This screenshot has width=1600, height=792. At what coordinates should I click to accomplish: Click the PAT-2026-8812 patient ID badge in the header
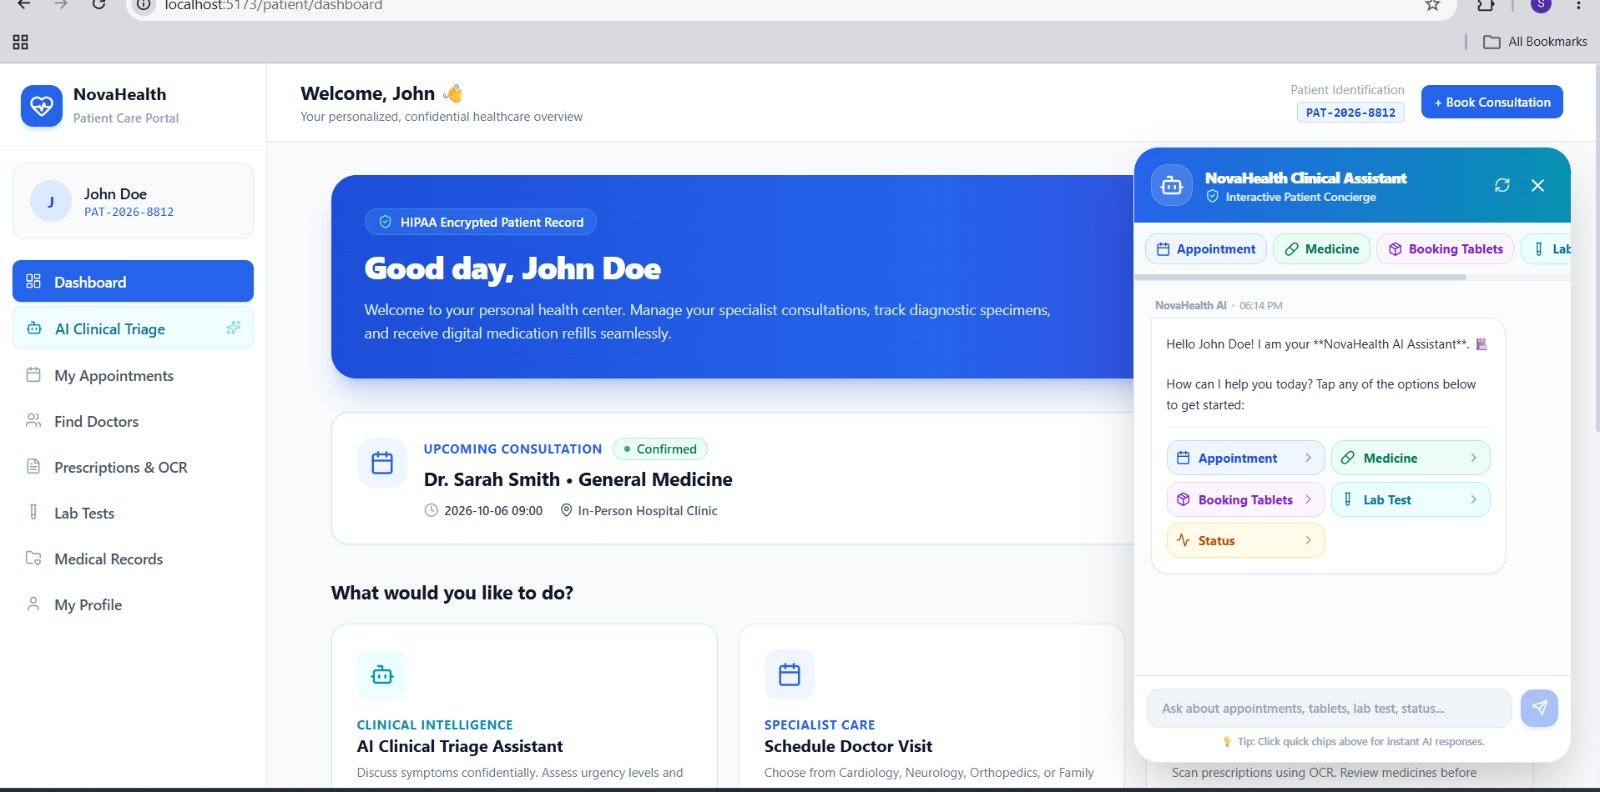point(1350,113)
